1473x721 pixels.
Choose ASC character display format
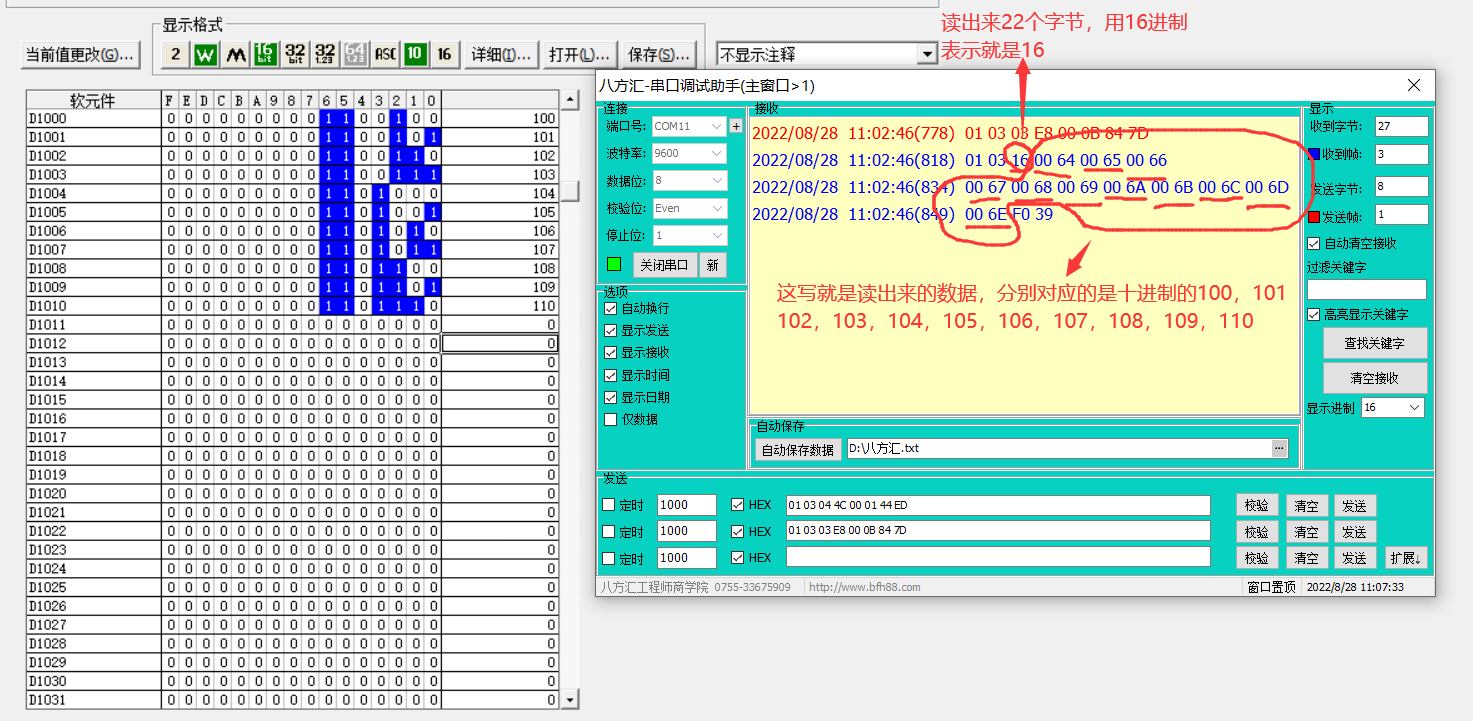tap(385, 54)
